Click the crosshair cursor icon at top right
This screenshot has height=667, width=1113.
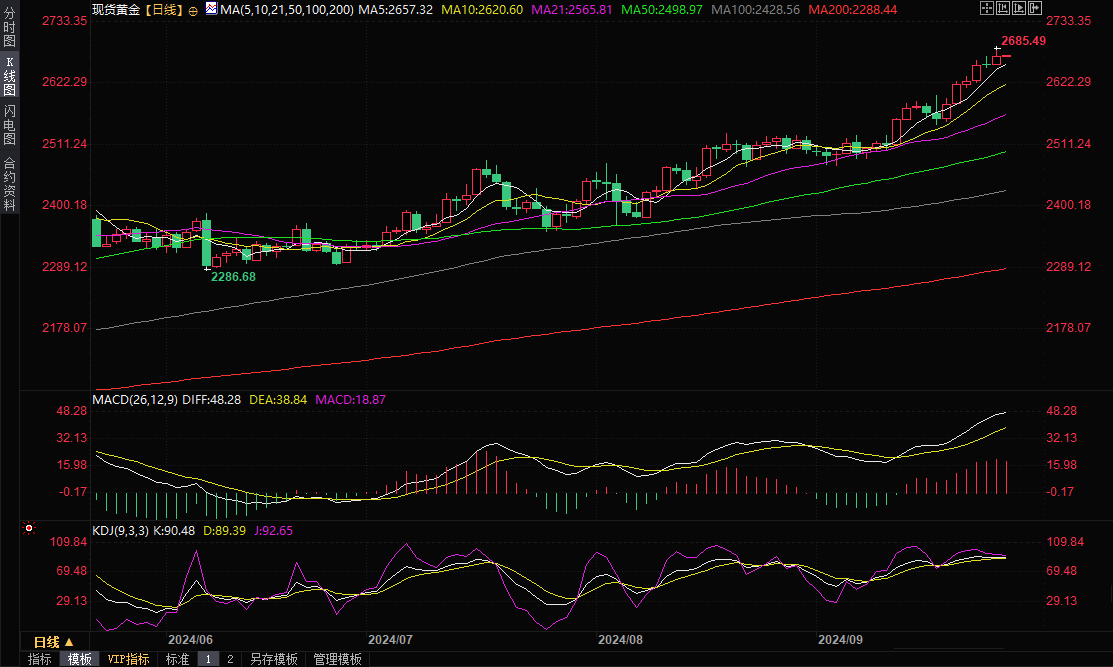(x=986, y=9)
